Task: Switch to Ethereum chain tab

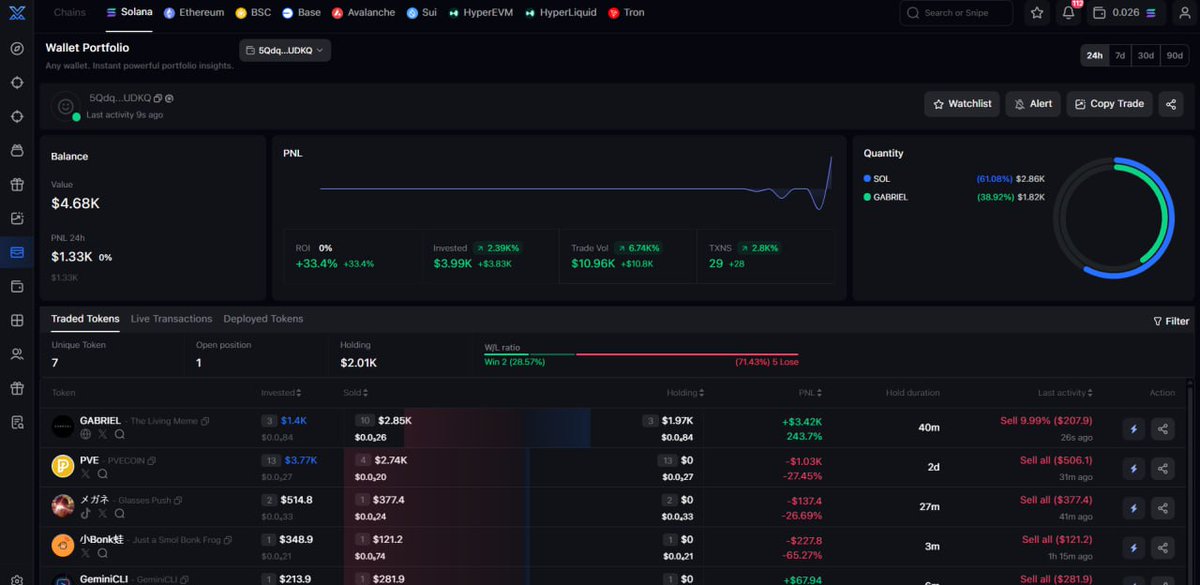Action: [194, 13]
